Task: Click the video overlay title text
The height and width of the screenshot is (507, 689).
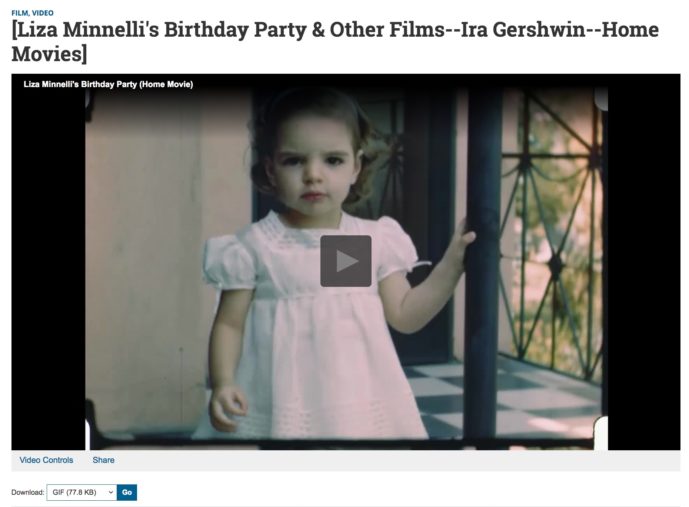Action: (108, 84)
